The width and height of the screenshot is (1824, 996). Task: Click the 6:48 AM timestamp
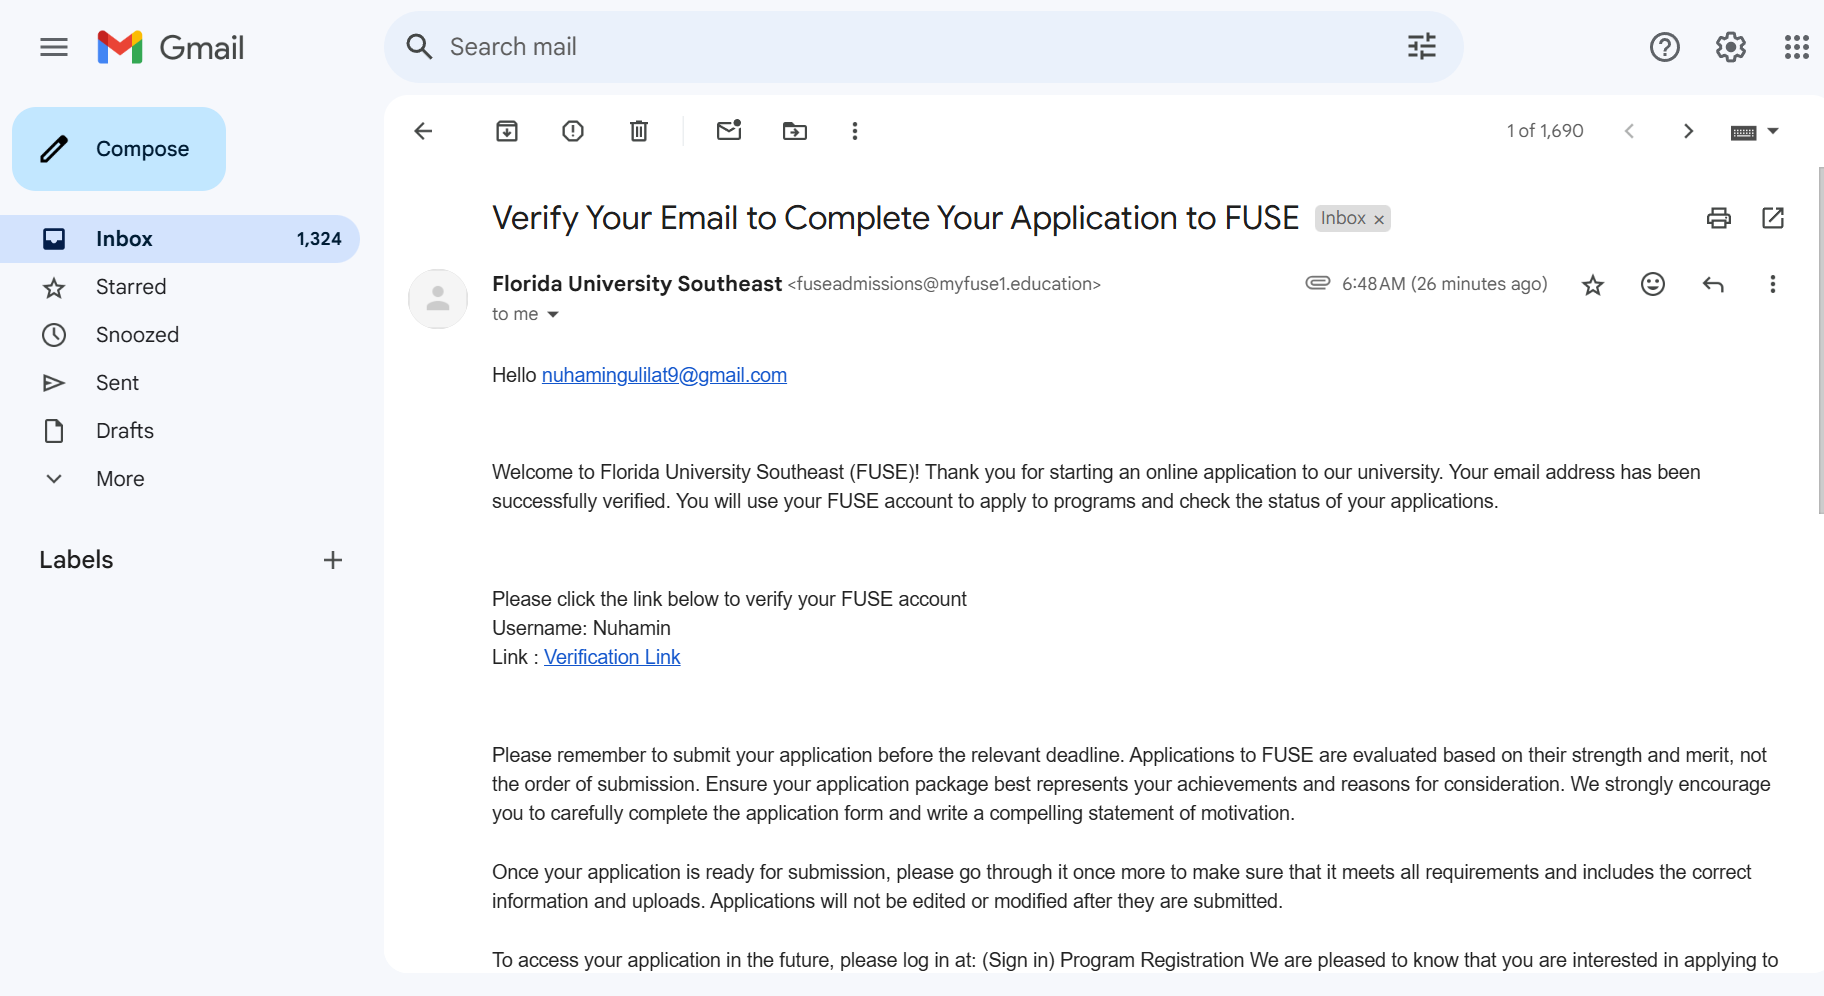click(1444, 284)
